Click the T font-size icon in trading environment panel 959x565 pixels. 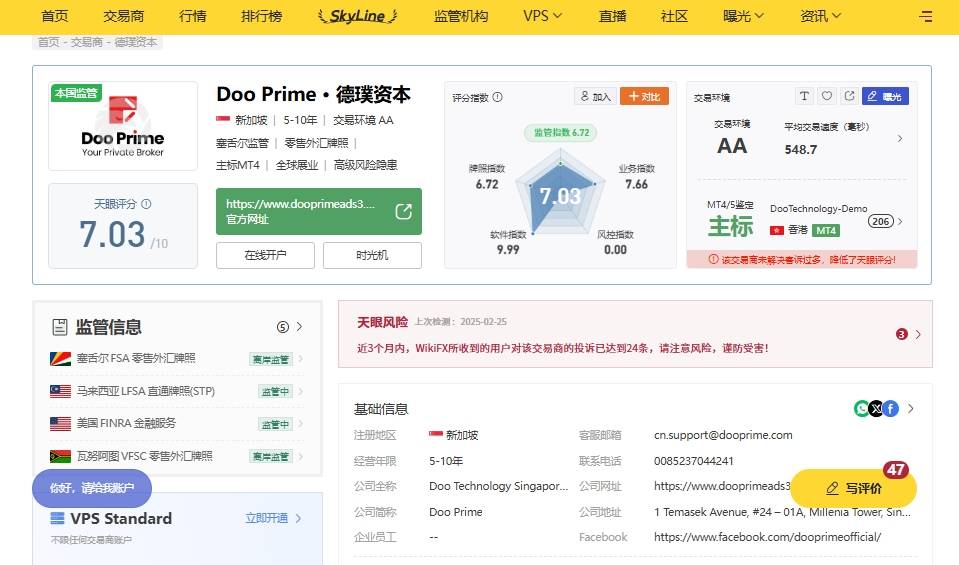point(804,96)
